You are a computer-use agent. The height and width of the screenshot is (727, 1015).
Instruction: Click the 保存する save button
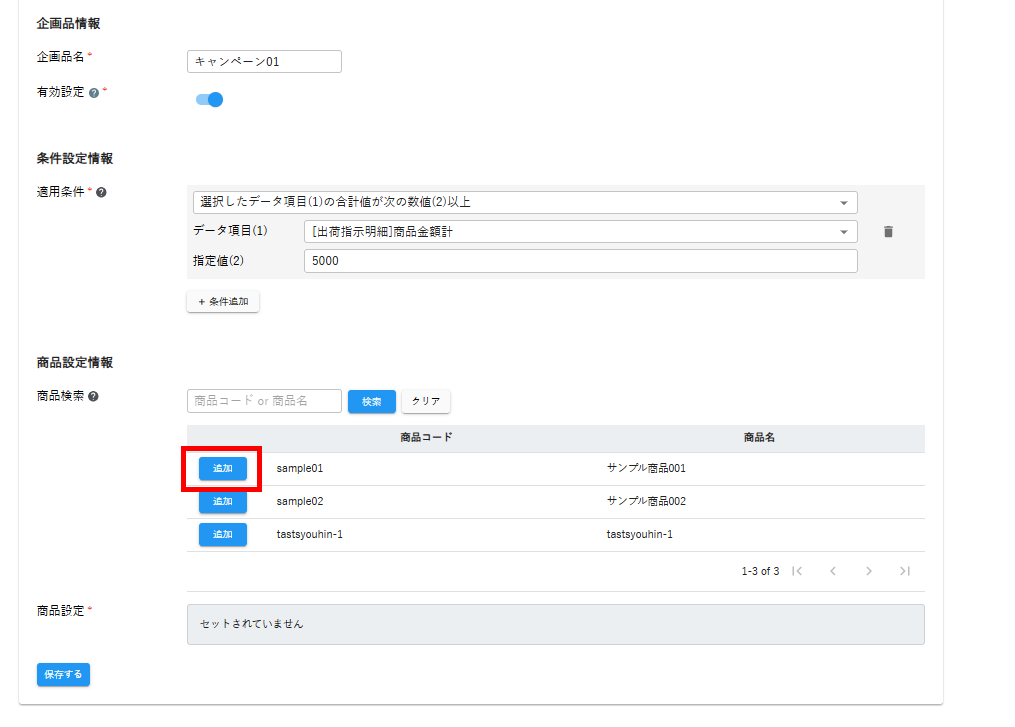[63, 675]
